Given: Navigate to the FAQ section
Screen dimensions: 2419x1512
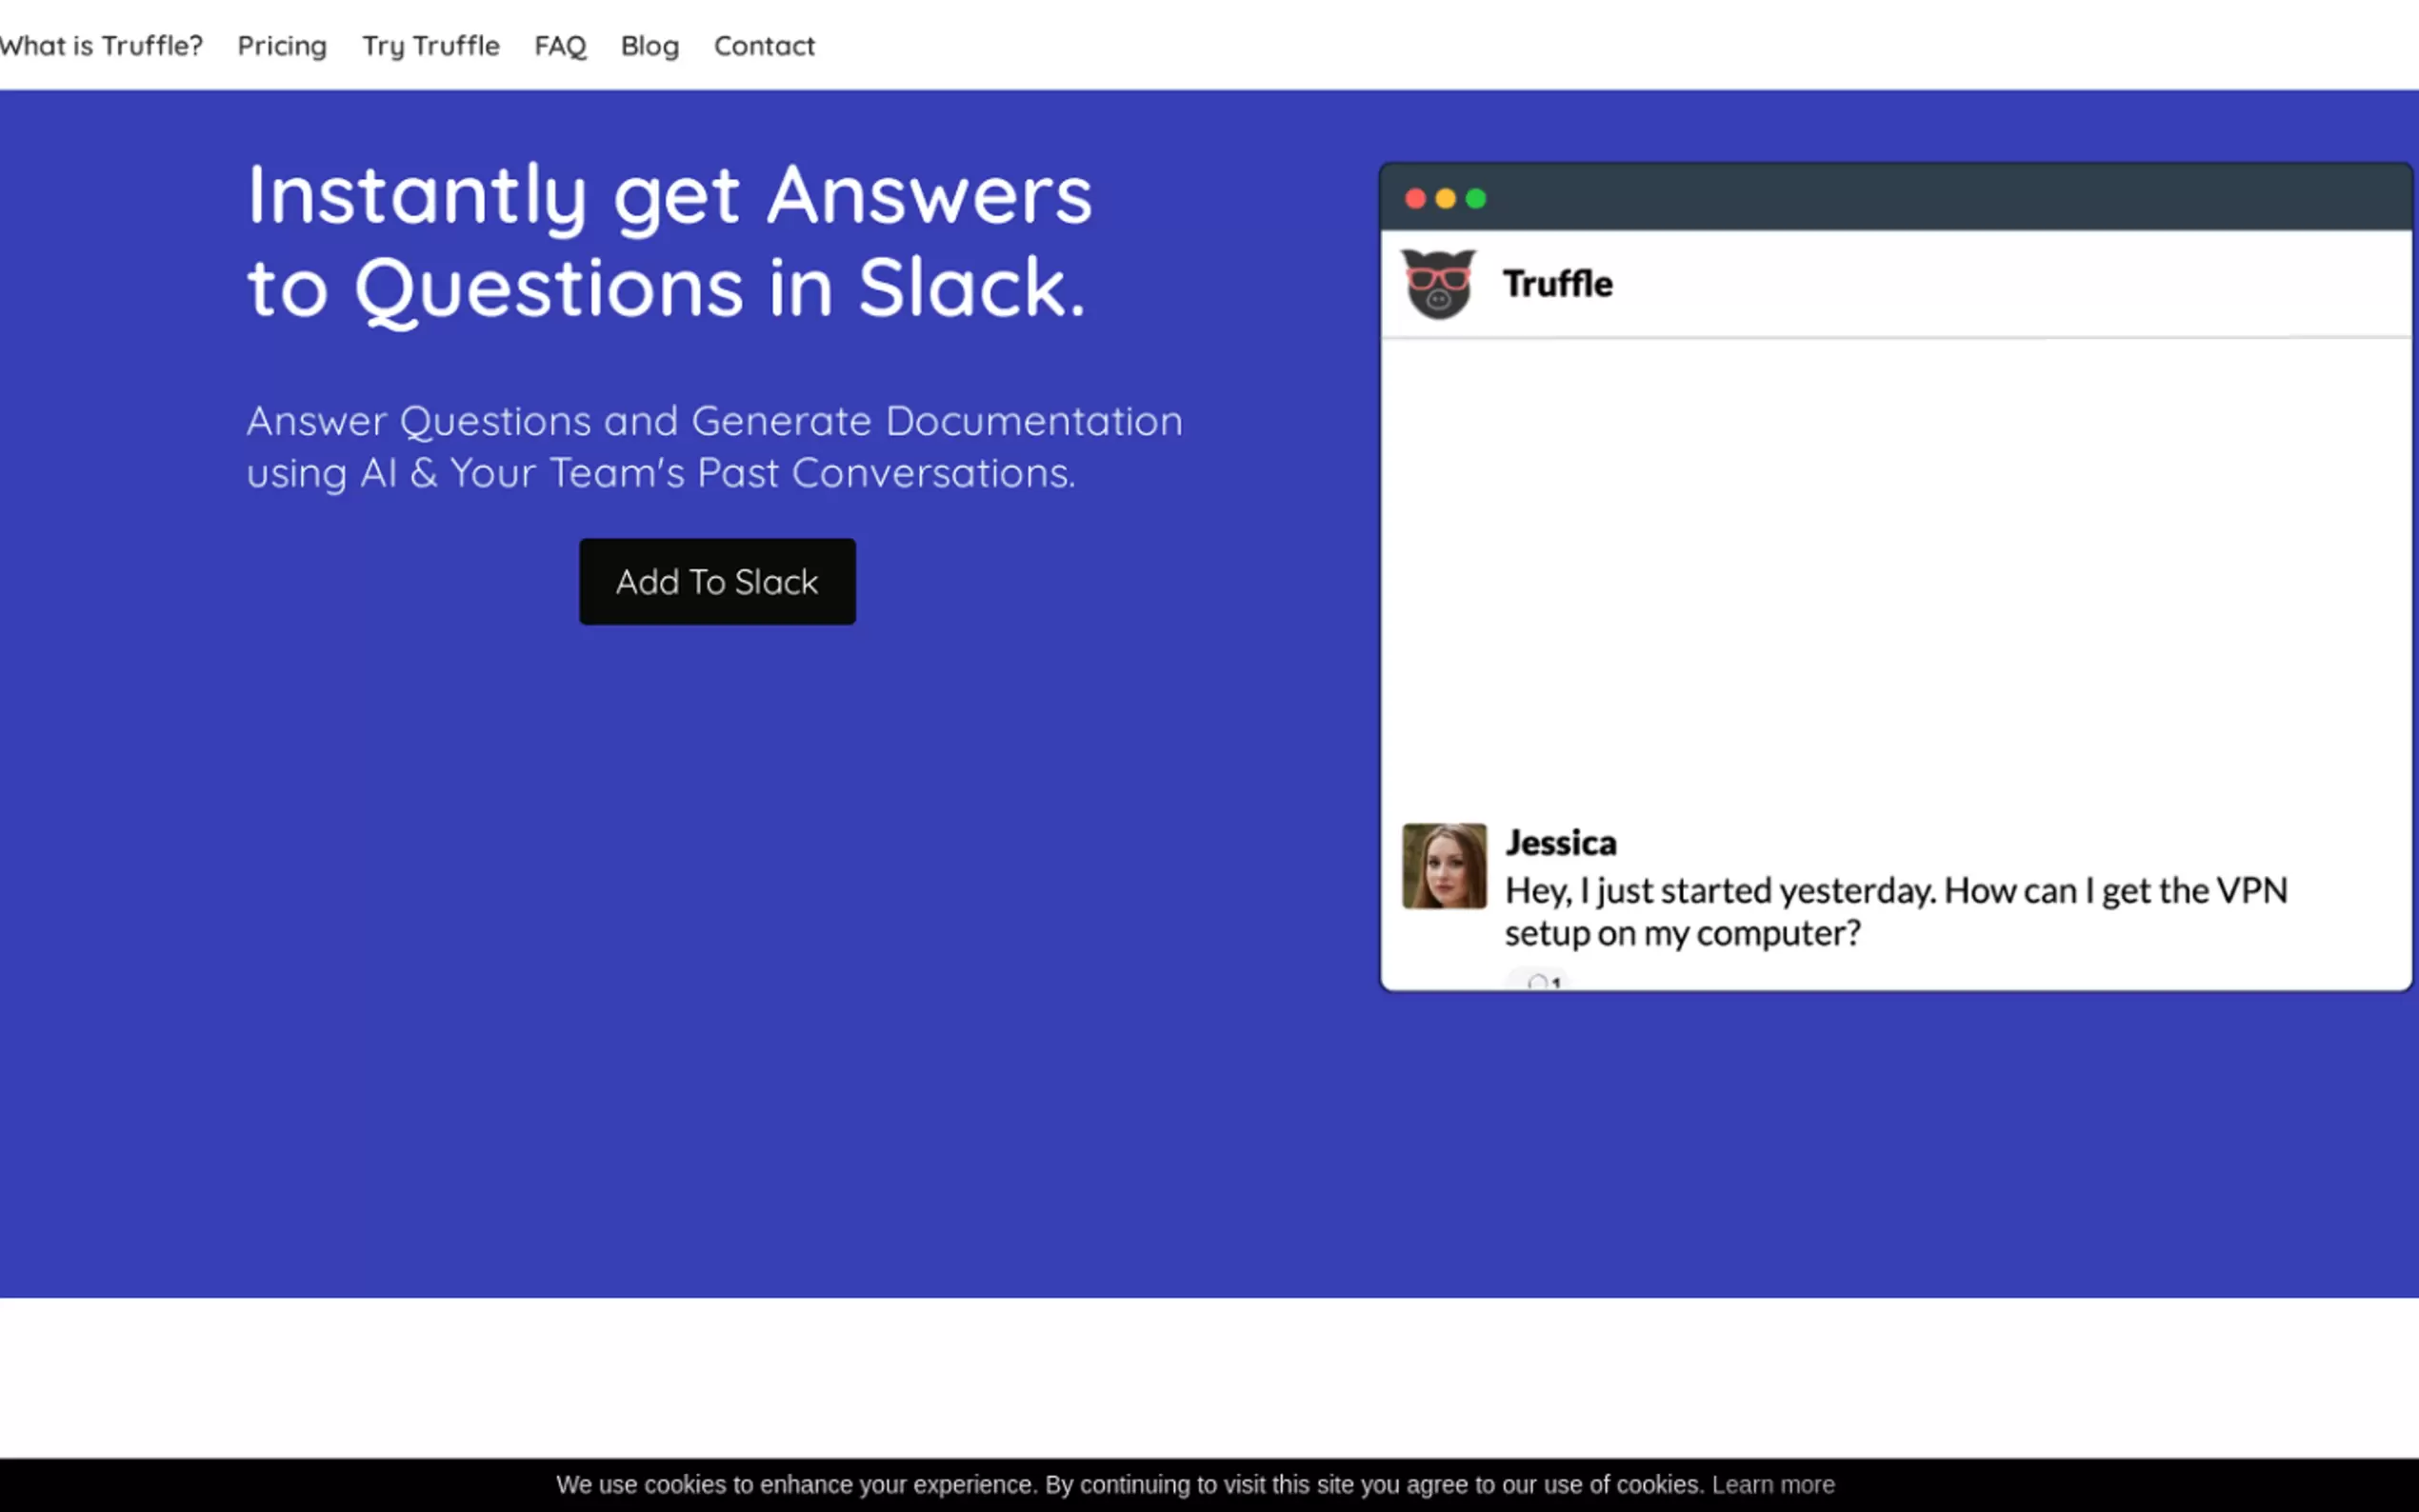Looking at the screenshot, I should tap(560, 46).
